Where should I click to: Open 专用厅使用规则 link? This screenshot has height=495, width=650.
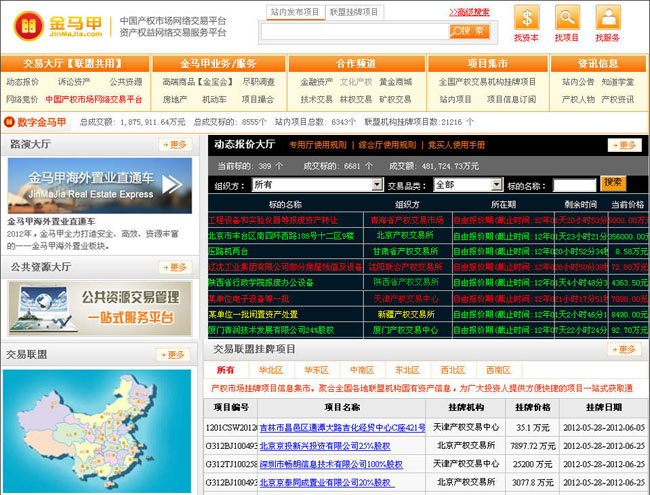[x=317, y=145]
